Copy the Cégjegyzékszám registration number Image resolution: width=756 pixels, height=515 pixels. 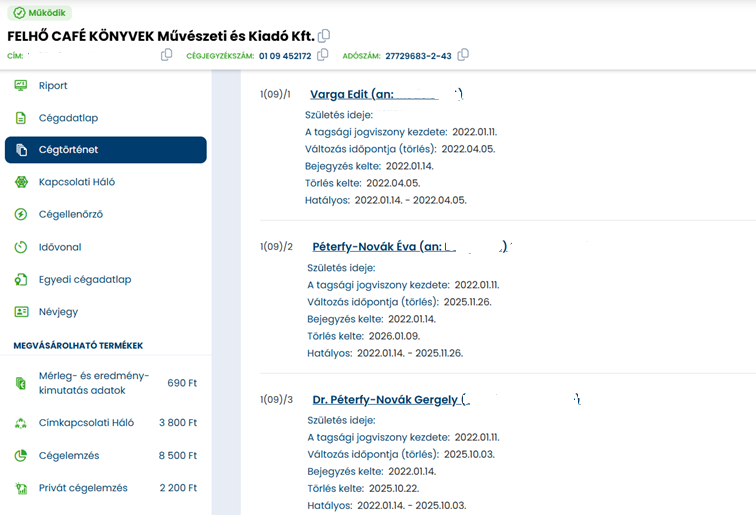click(x=322, y=56)
